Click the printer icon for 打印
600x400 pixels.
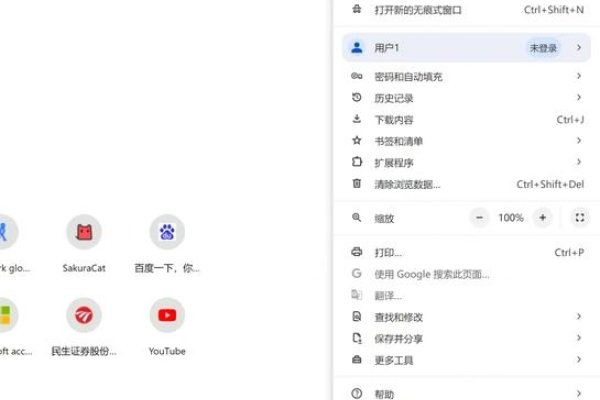click(x=357, y=252)
